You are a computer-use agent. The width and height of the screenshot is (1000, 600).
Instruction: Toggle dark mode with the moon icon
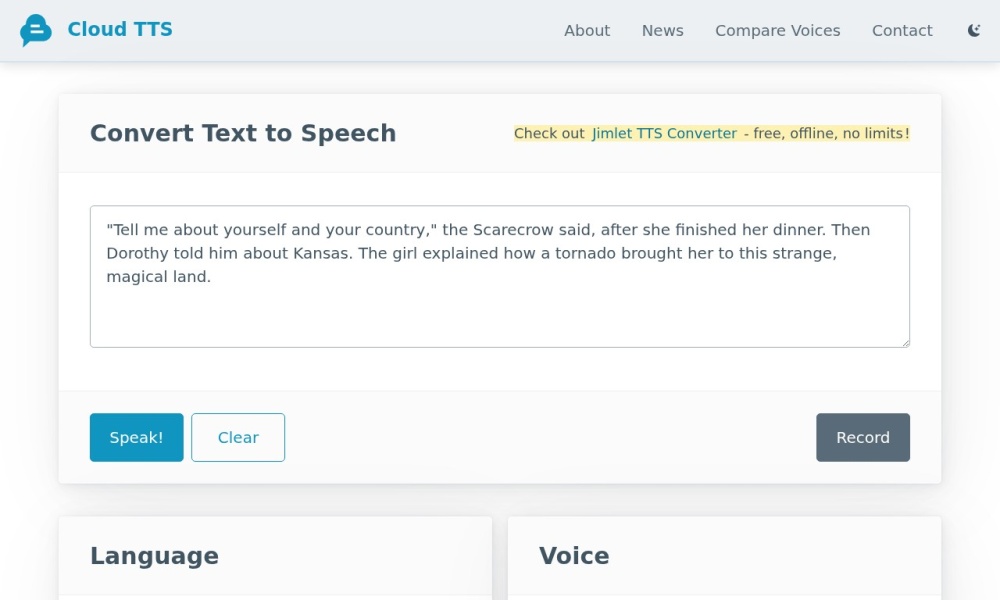coord(974,31)
